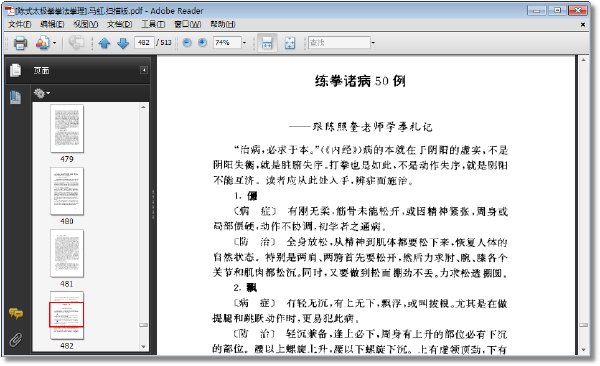
Task: Maximize the Adobe Reader window
Action: point(557,10)
